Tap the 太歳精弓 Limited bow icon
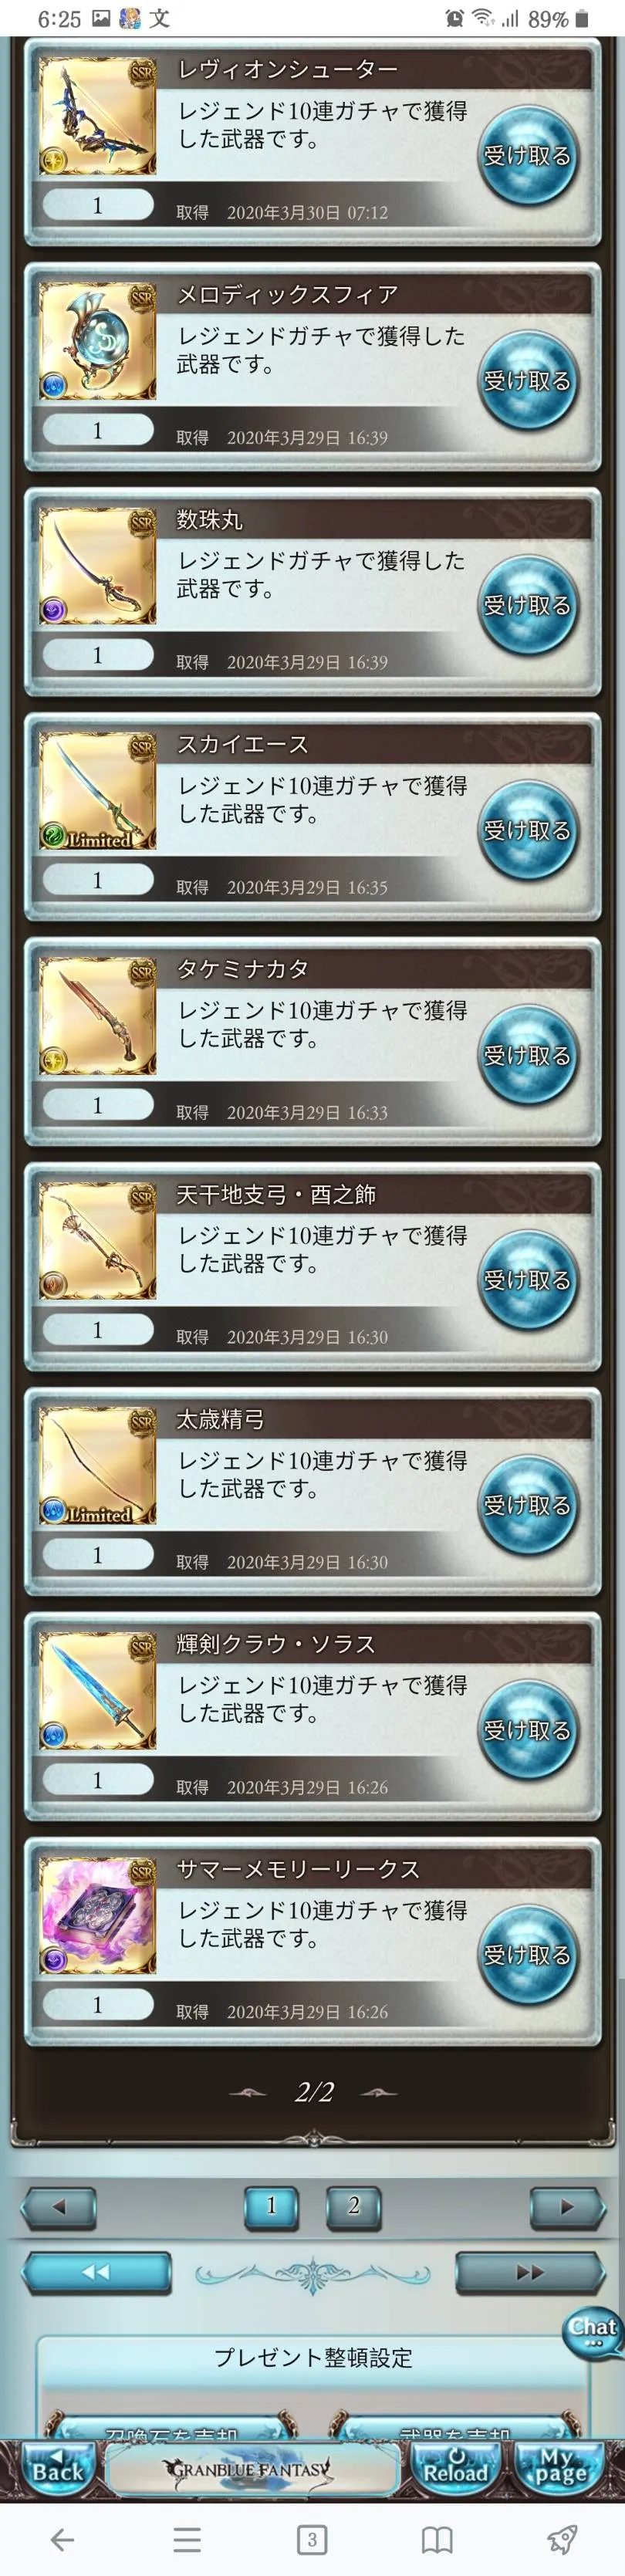Image resolution: width=625 pixels, height=2576 pixels. point(98,1466)
